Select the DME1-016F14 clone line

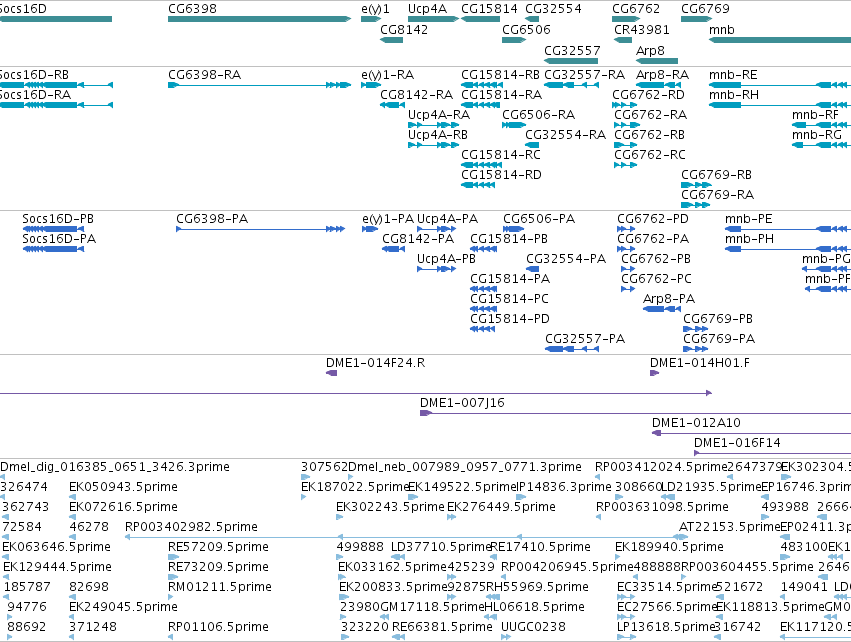(x=773, y=453)
